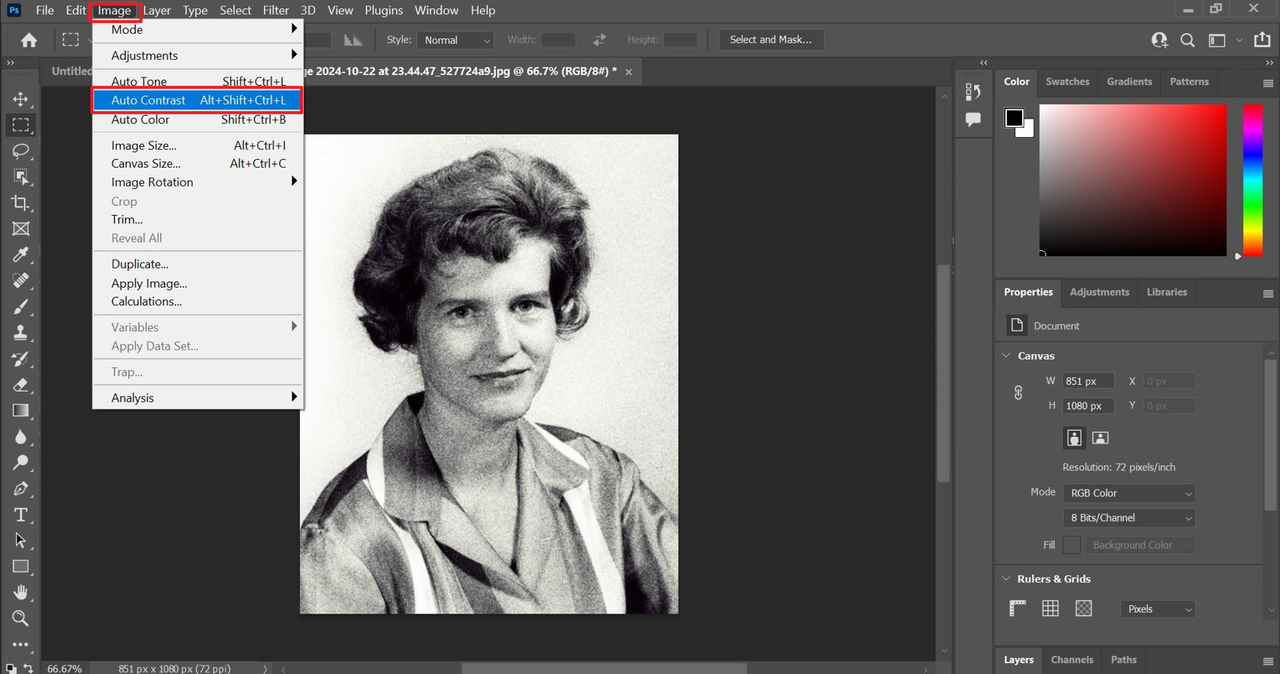Switch to the Gradients tab
The width and height of the screenshot is (1280, 674).
click(1129, 82)
